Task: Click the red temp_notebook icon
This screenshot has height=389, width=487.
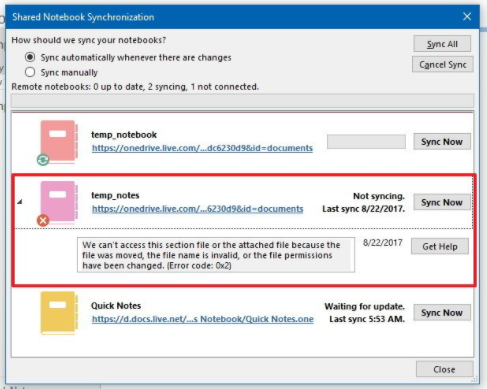Action: 59,141
